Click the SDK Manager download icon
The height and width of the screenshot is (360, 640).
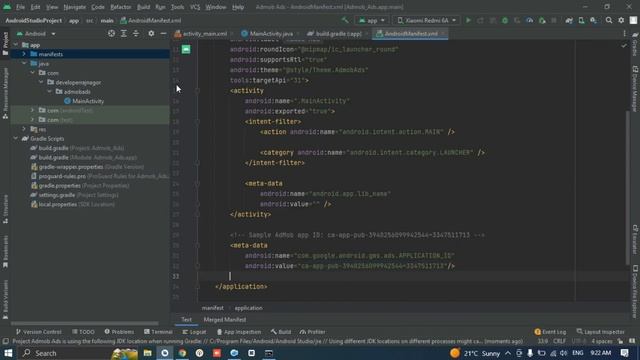coord(593,20)
